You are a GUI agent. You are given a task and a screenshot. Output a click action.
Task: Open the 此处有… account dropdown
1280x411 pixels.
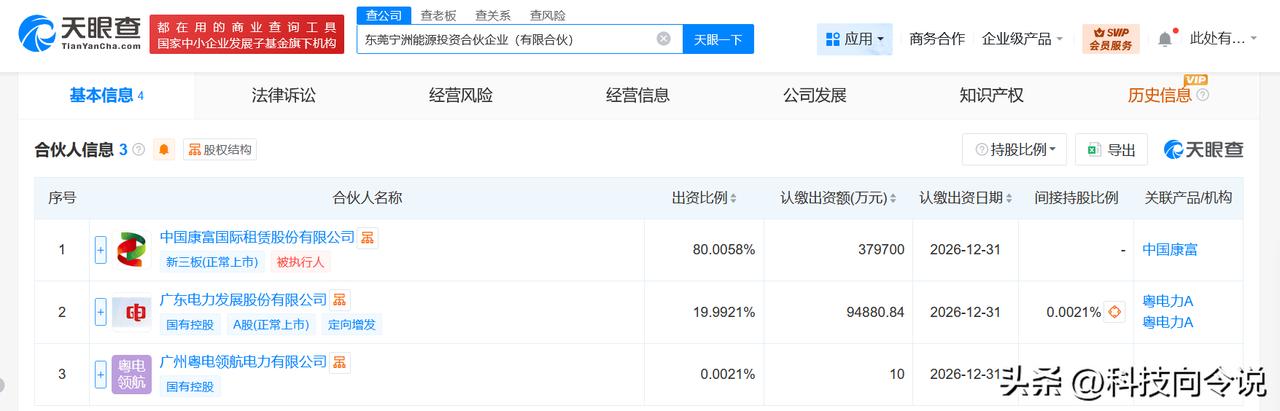1224,39
